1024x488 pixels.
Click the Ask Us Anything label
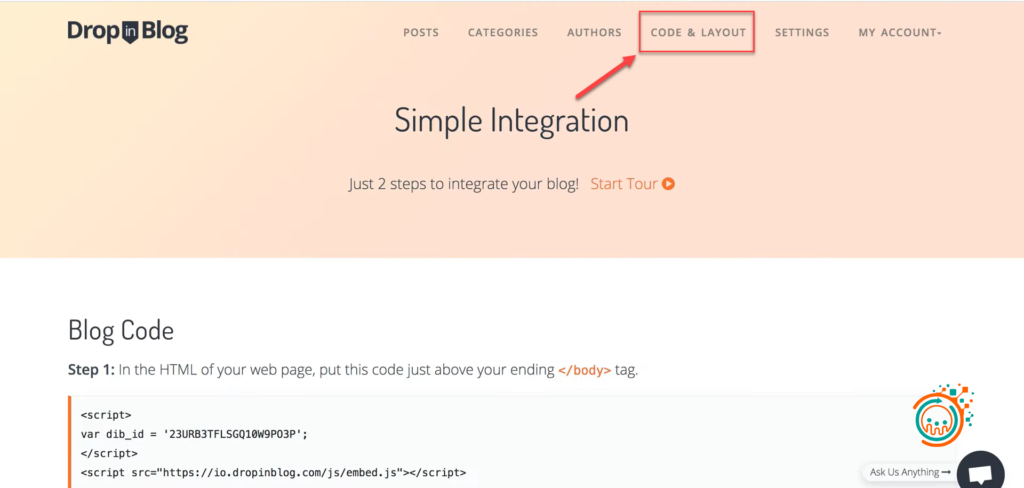tap(905, 472)
